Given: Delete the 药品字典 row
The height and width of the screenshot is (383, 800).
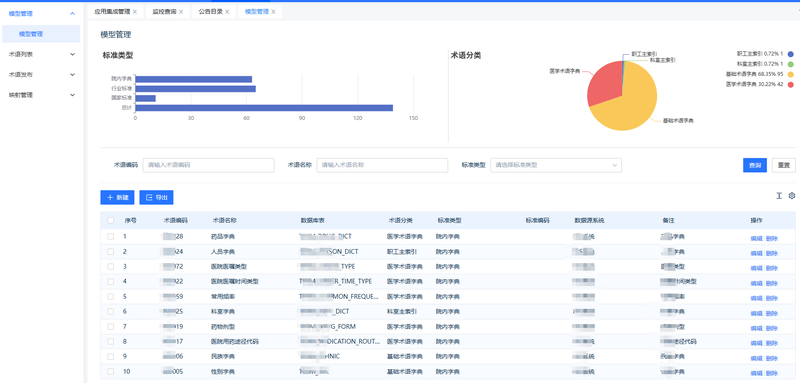Looking at the screenshot, I should tap(771, 238).
